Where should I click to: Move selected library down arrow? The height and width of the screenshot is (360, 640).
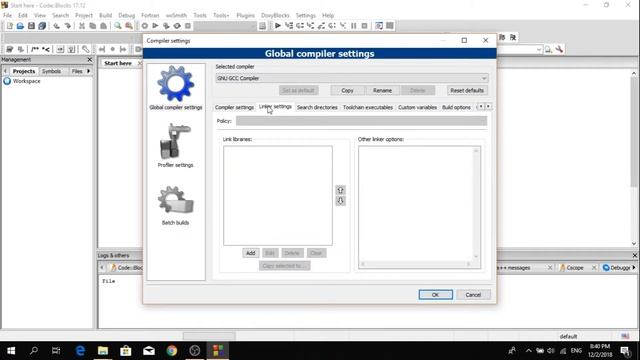(340, 201)
